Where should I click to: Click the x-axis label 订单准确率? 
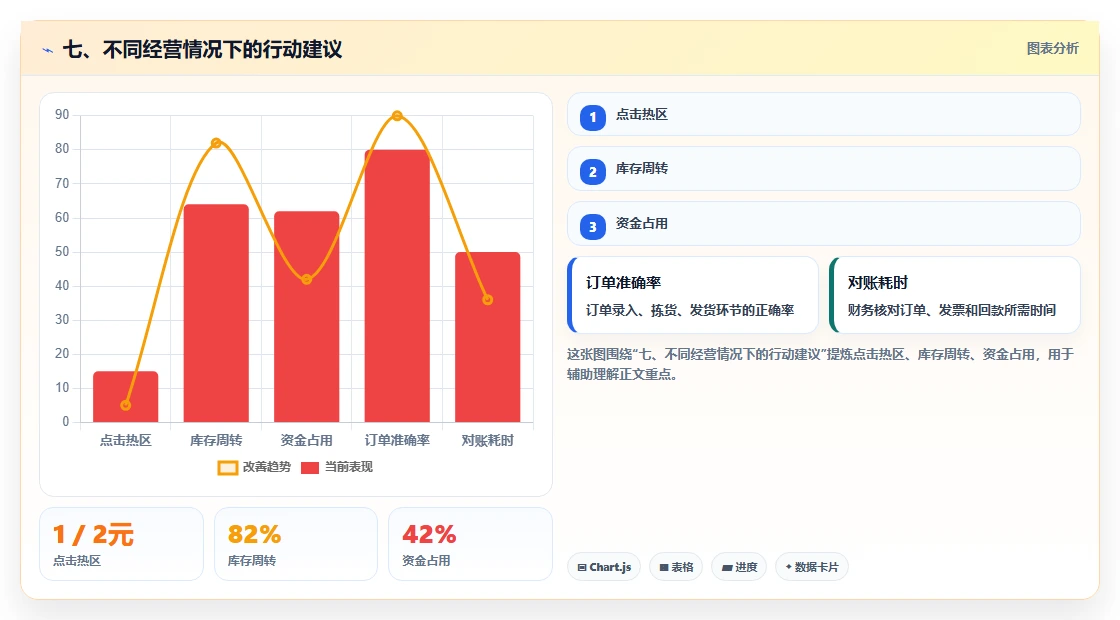[397, 441]
